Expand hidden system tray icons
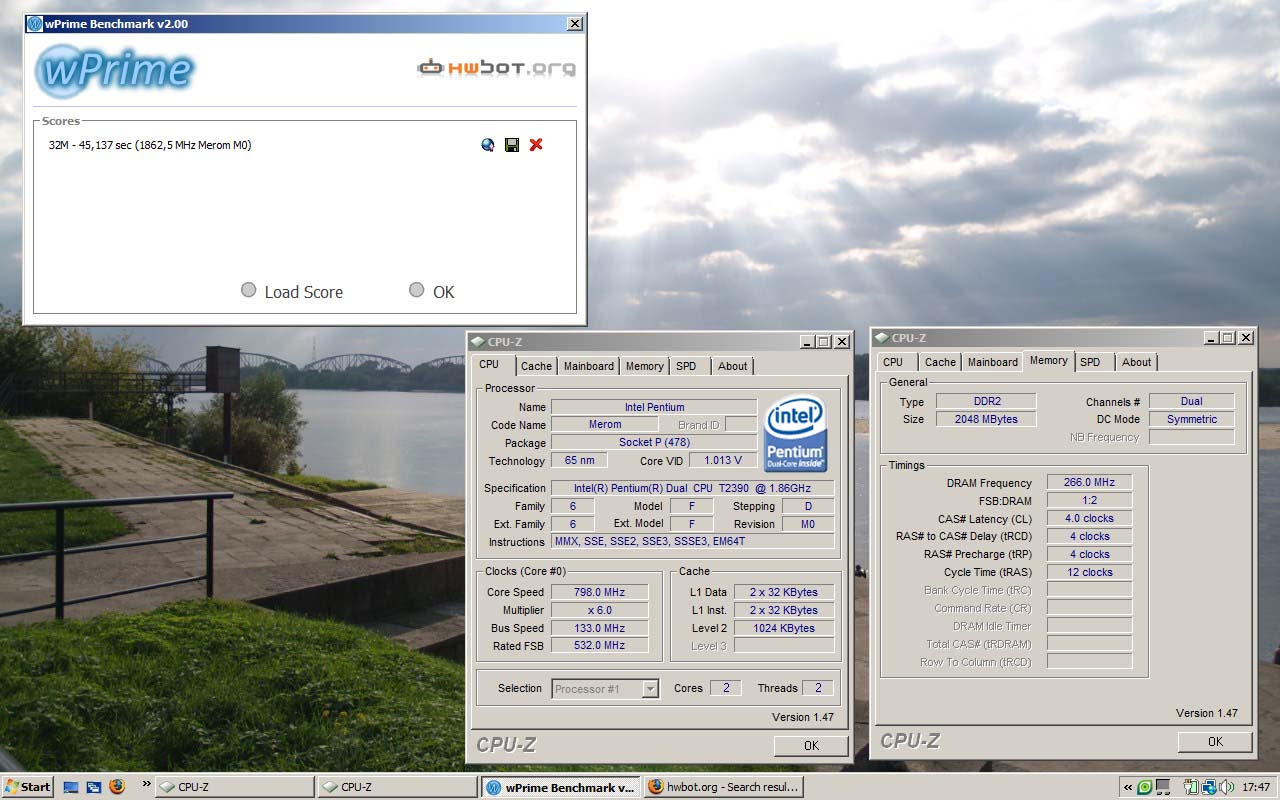The width and height of the screenshot is (1280, 800). [1128, 788]
